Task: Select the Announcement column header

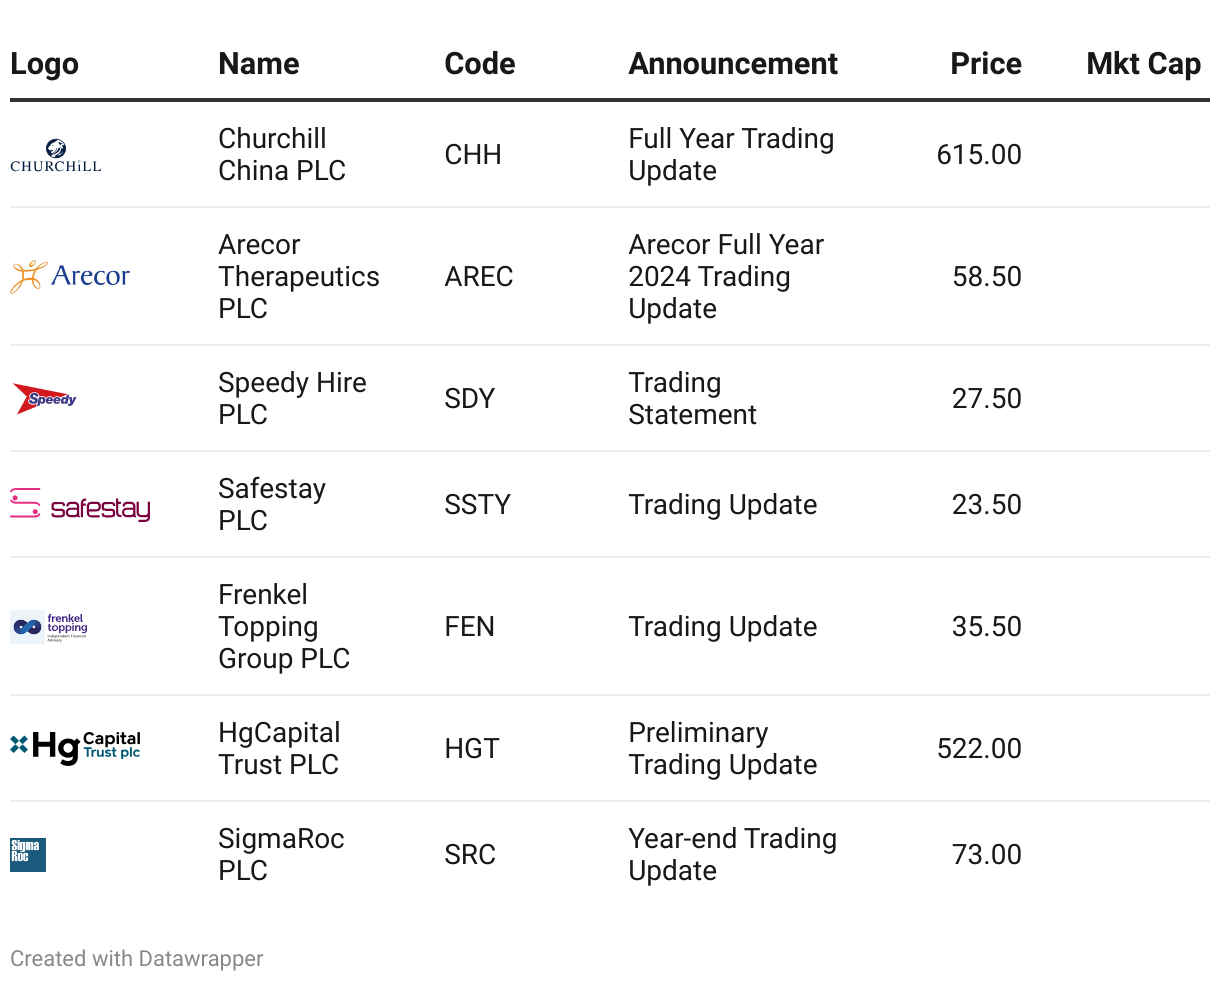Action: click(733, 64)
